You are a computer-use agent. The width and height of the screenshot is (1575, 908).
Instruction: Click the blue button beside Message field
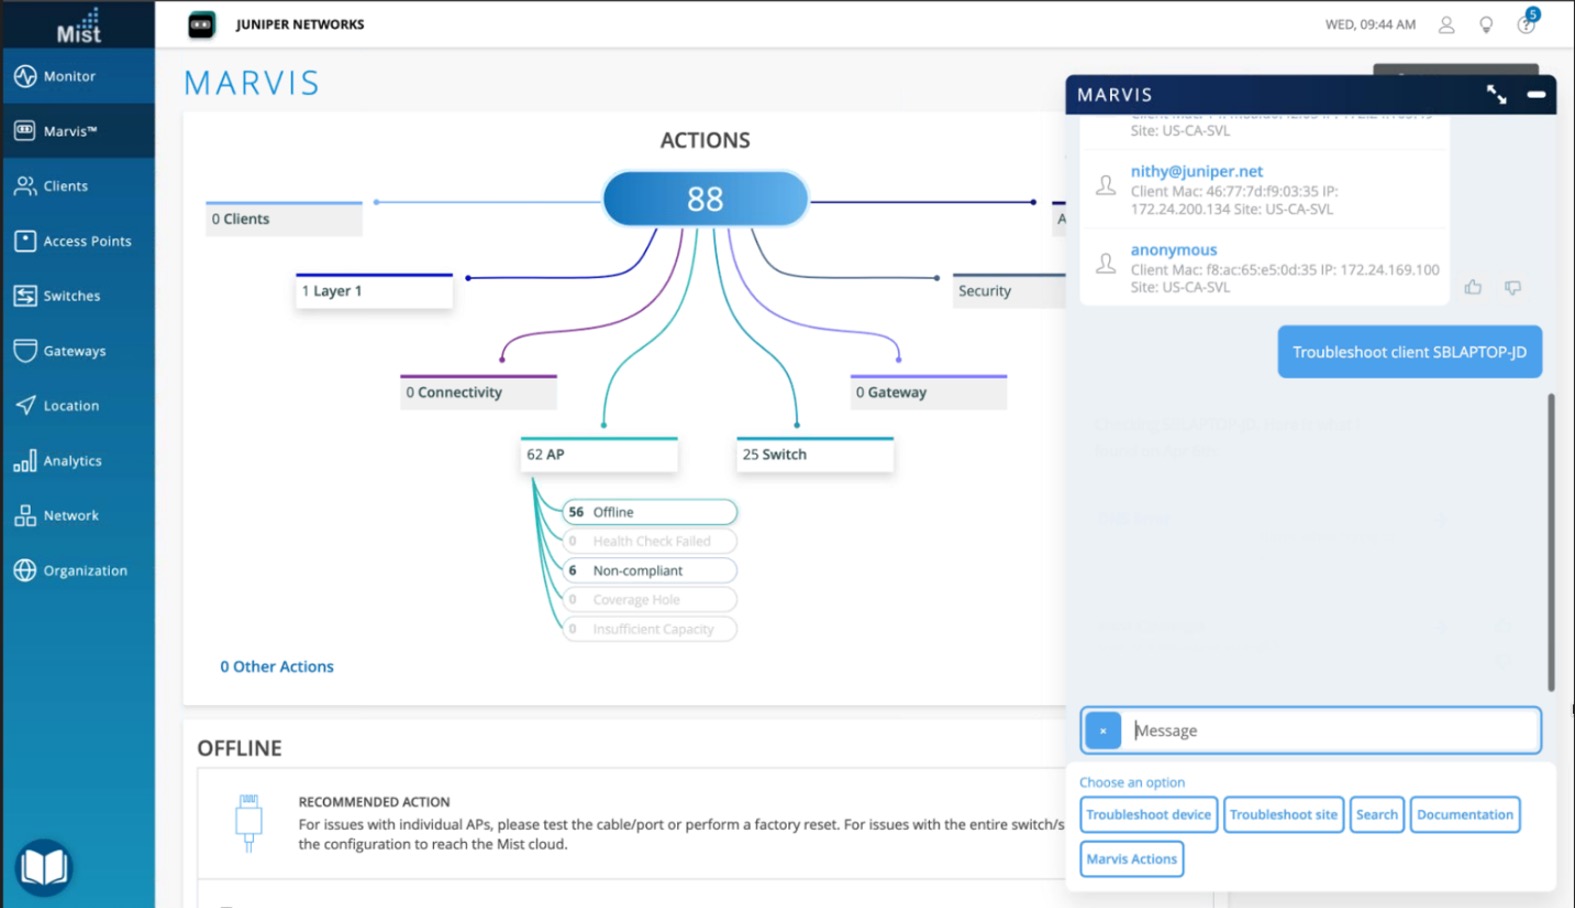[1103, 731]
